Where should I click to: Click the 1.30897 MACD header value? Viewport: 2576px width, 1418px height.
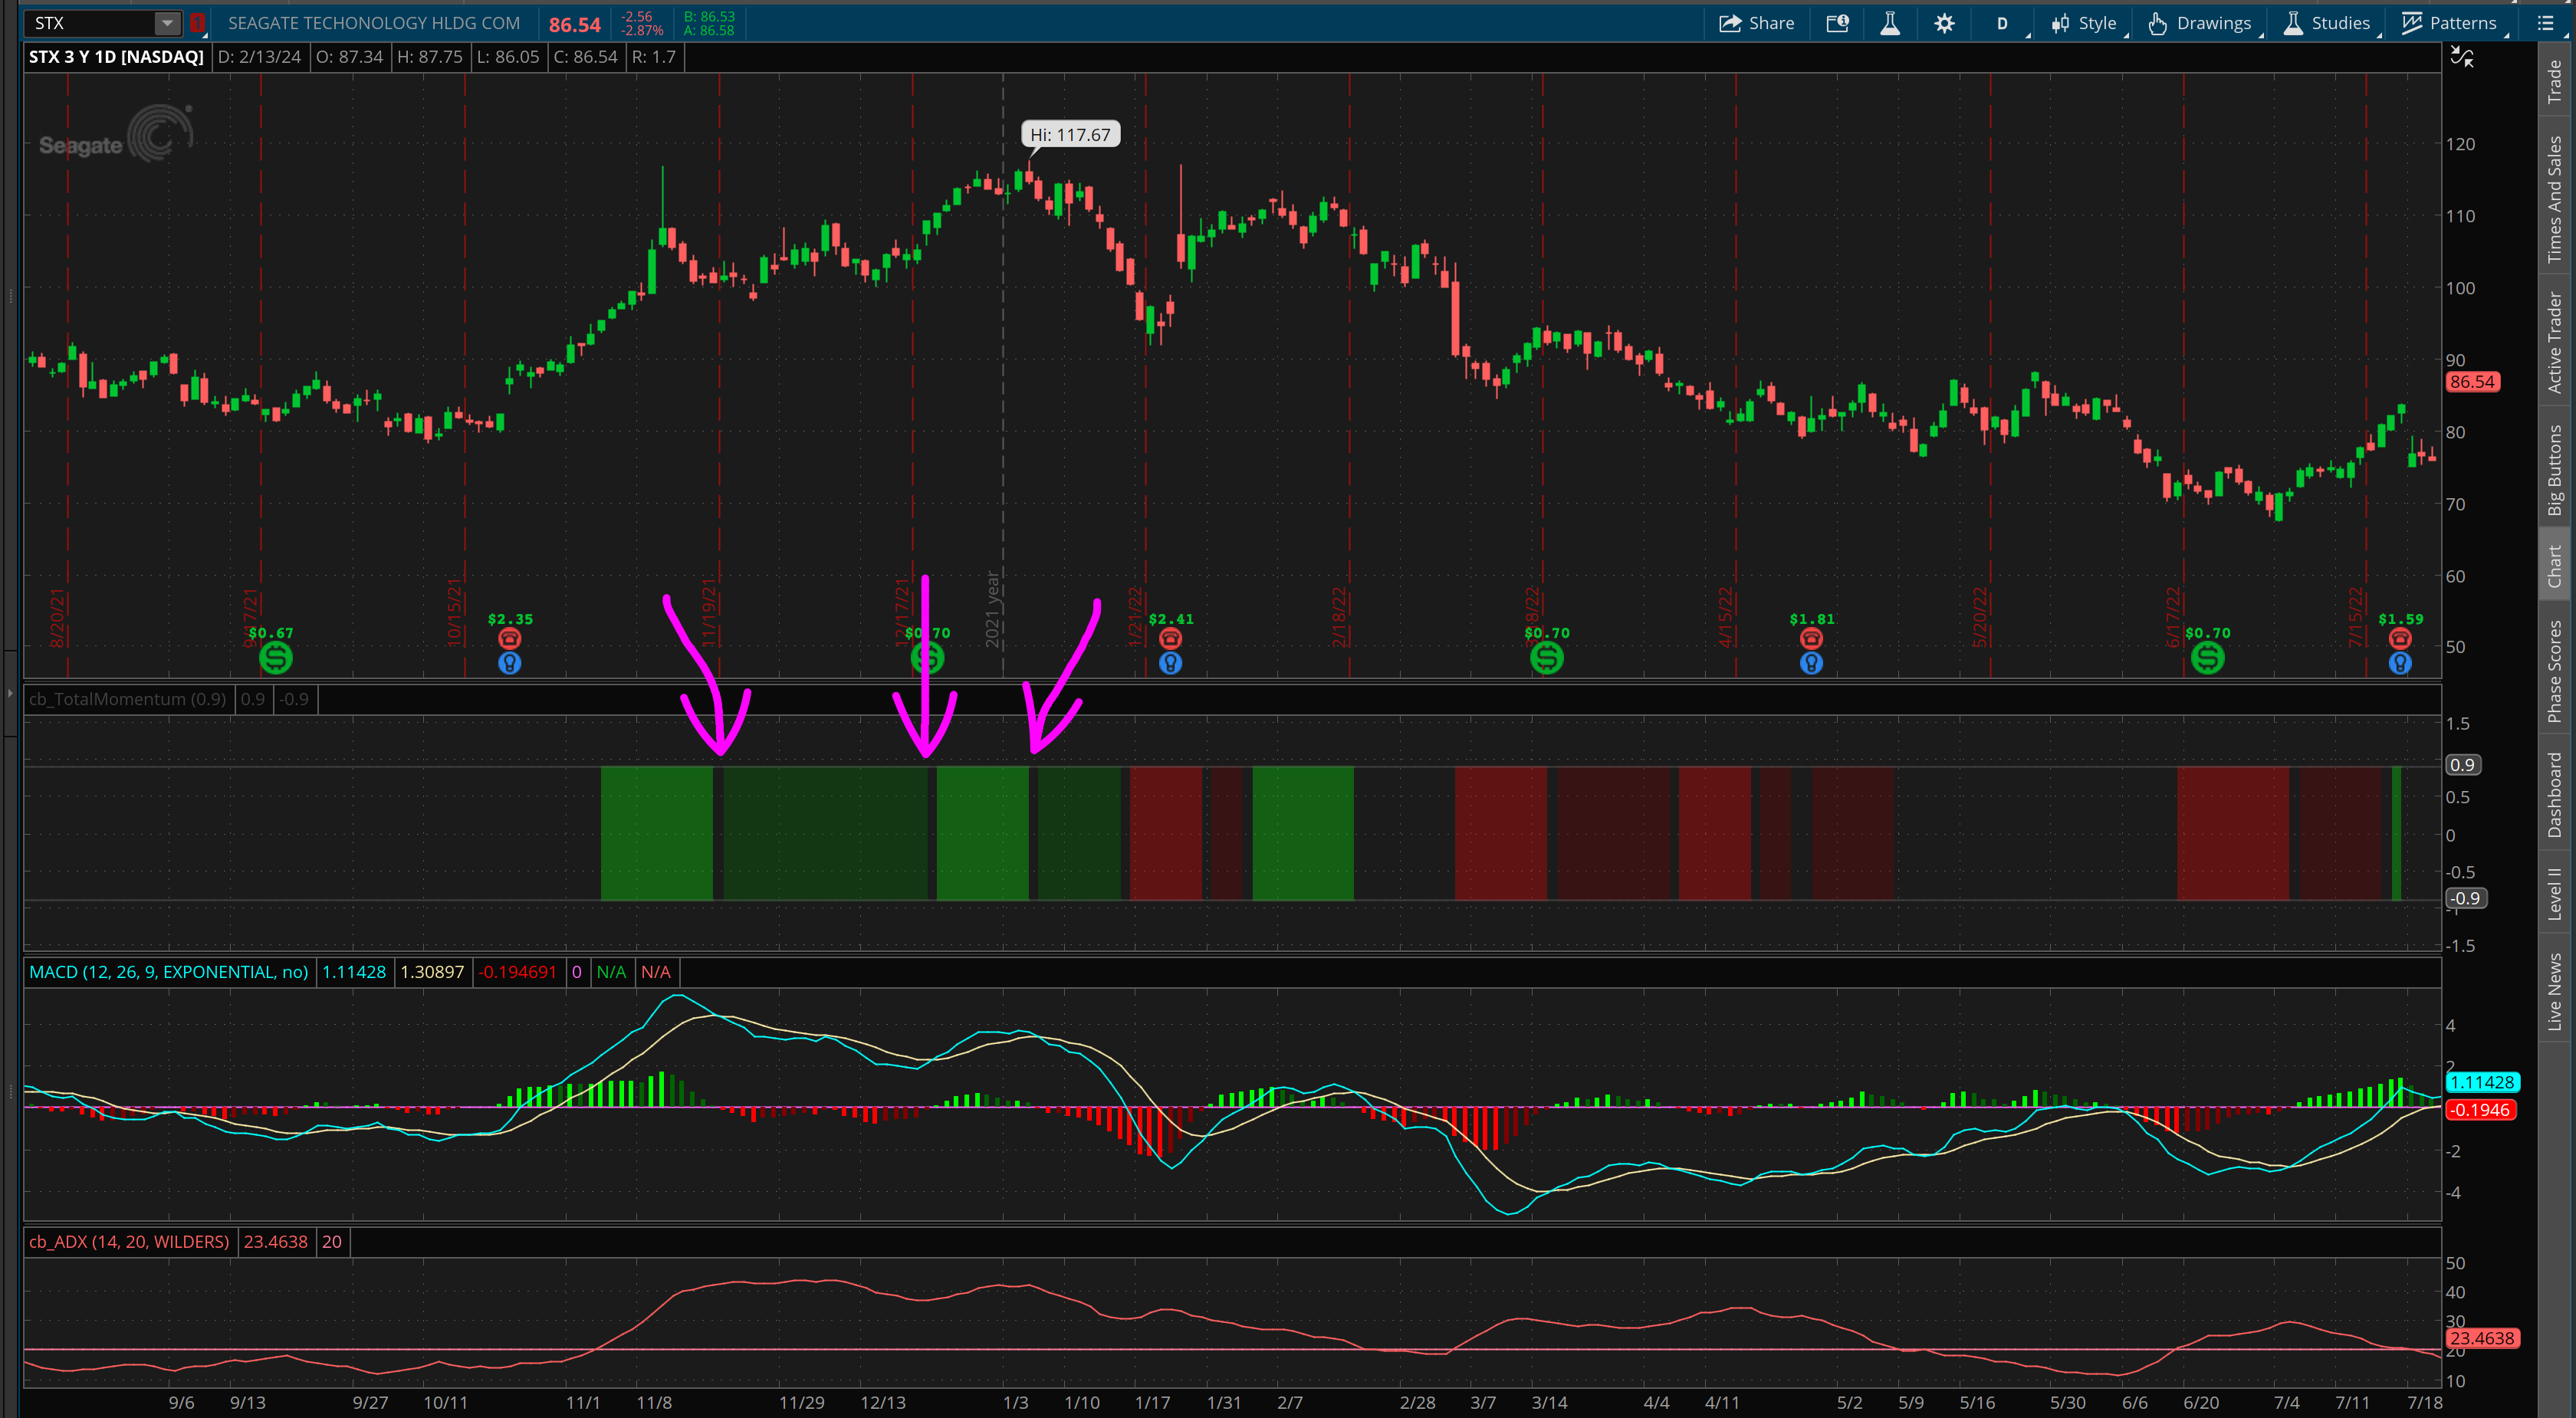coord(432,972)
